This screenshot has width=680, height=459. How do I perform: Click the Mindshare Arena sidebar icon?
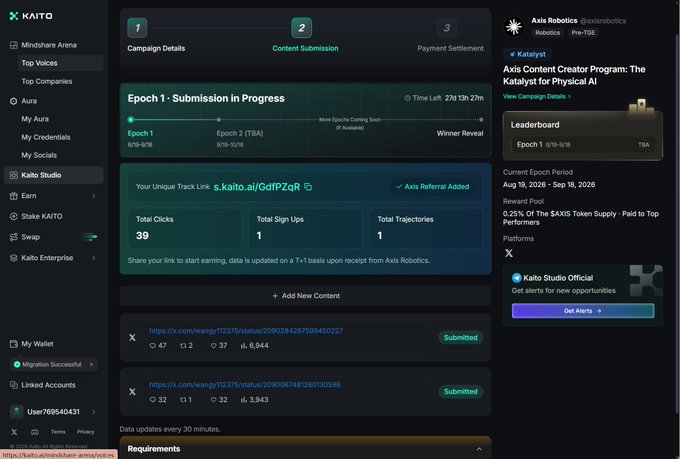(14, 45)
